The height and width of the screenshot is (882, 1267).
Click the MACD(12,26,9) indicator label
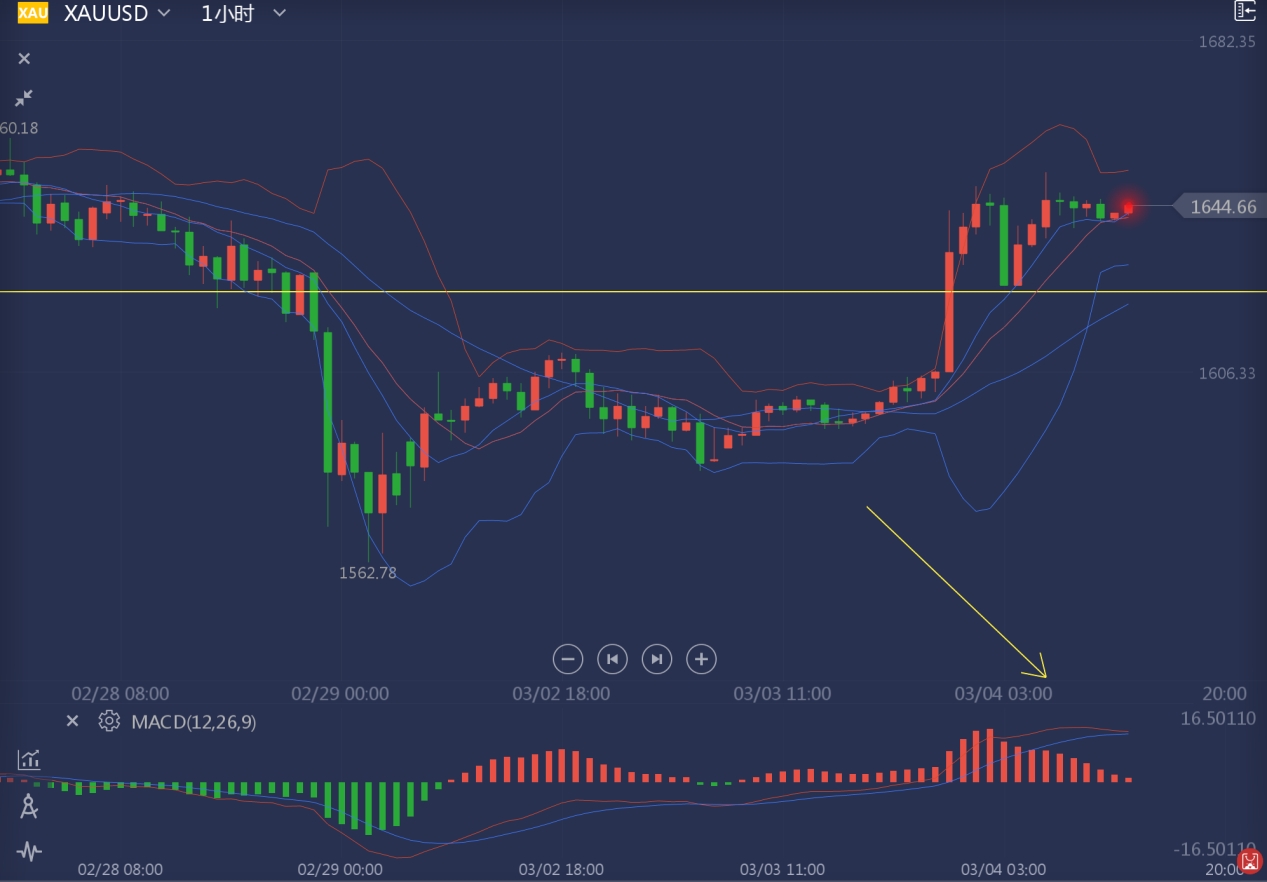(193, 721)
